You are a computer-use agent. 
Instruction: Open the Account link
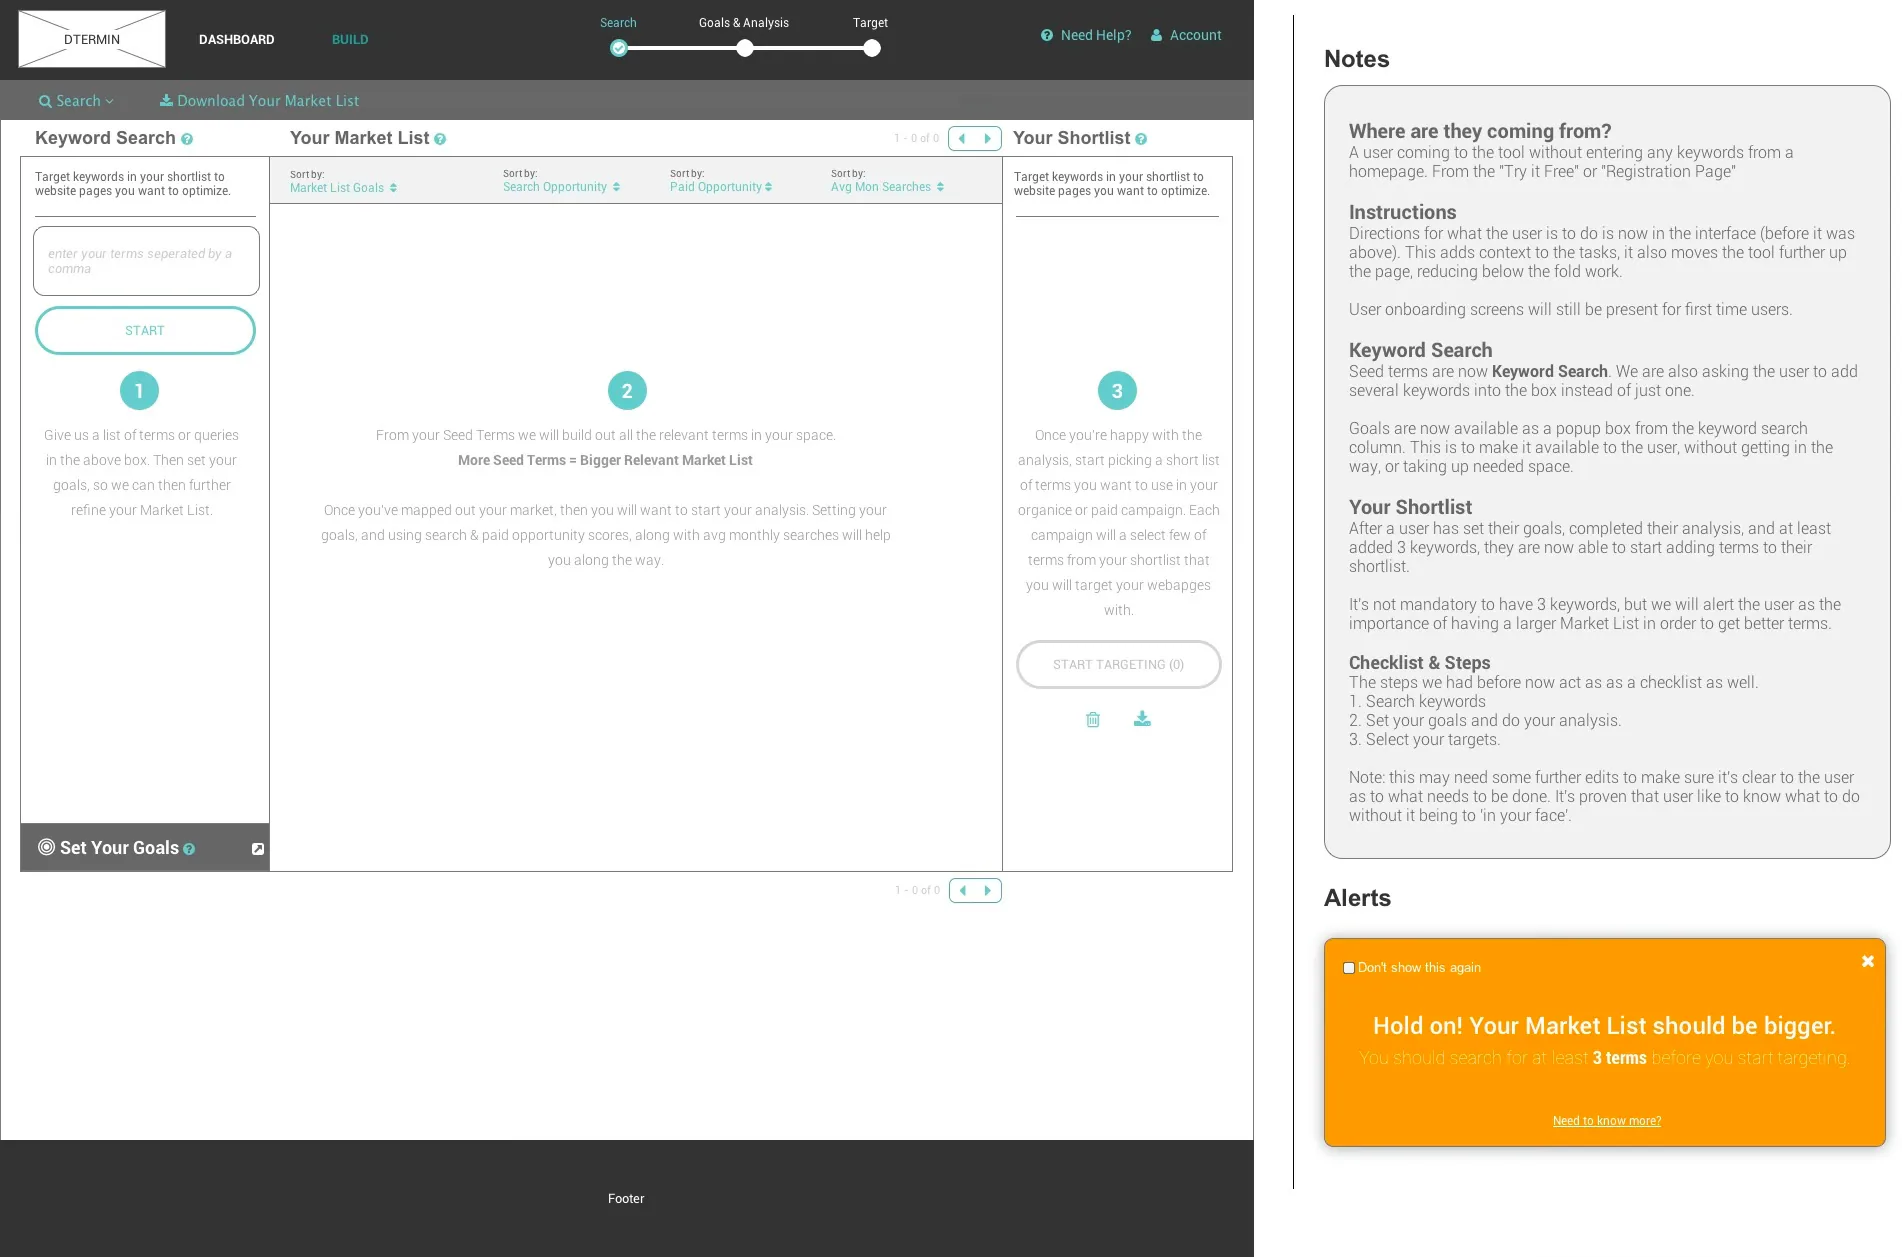(1195, 35)
